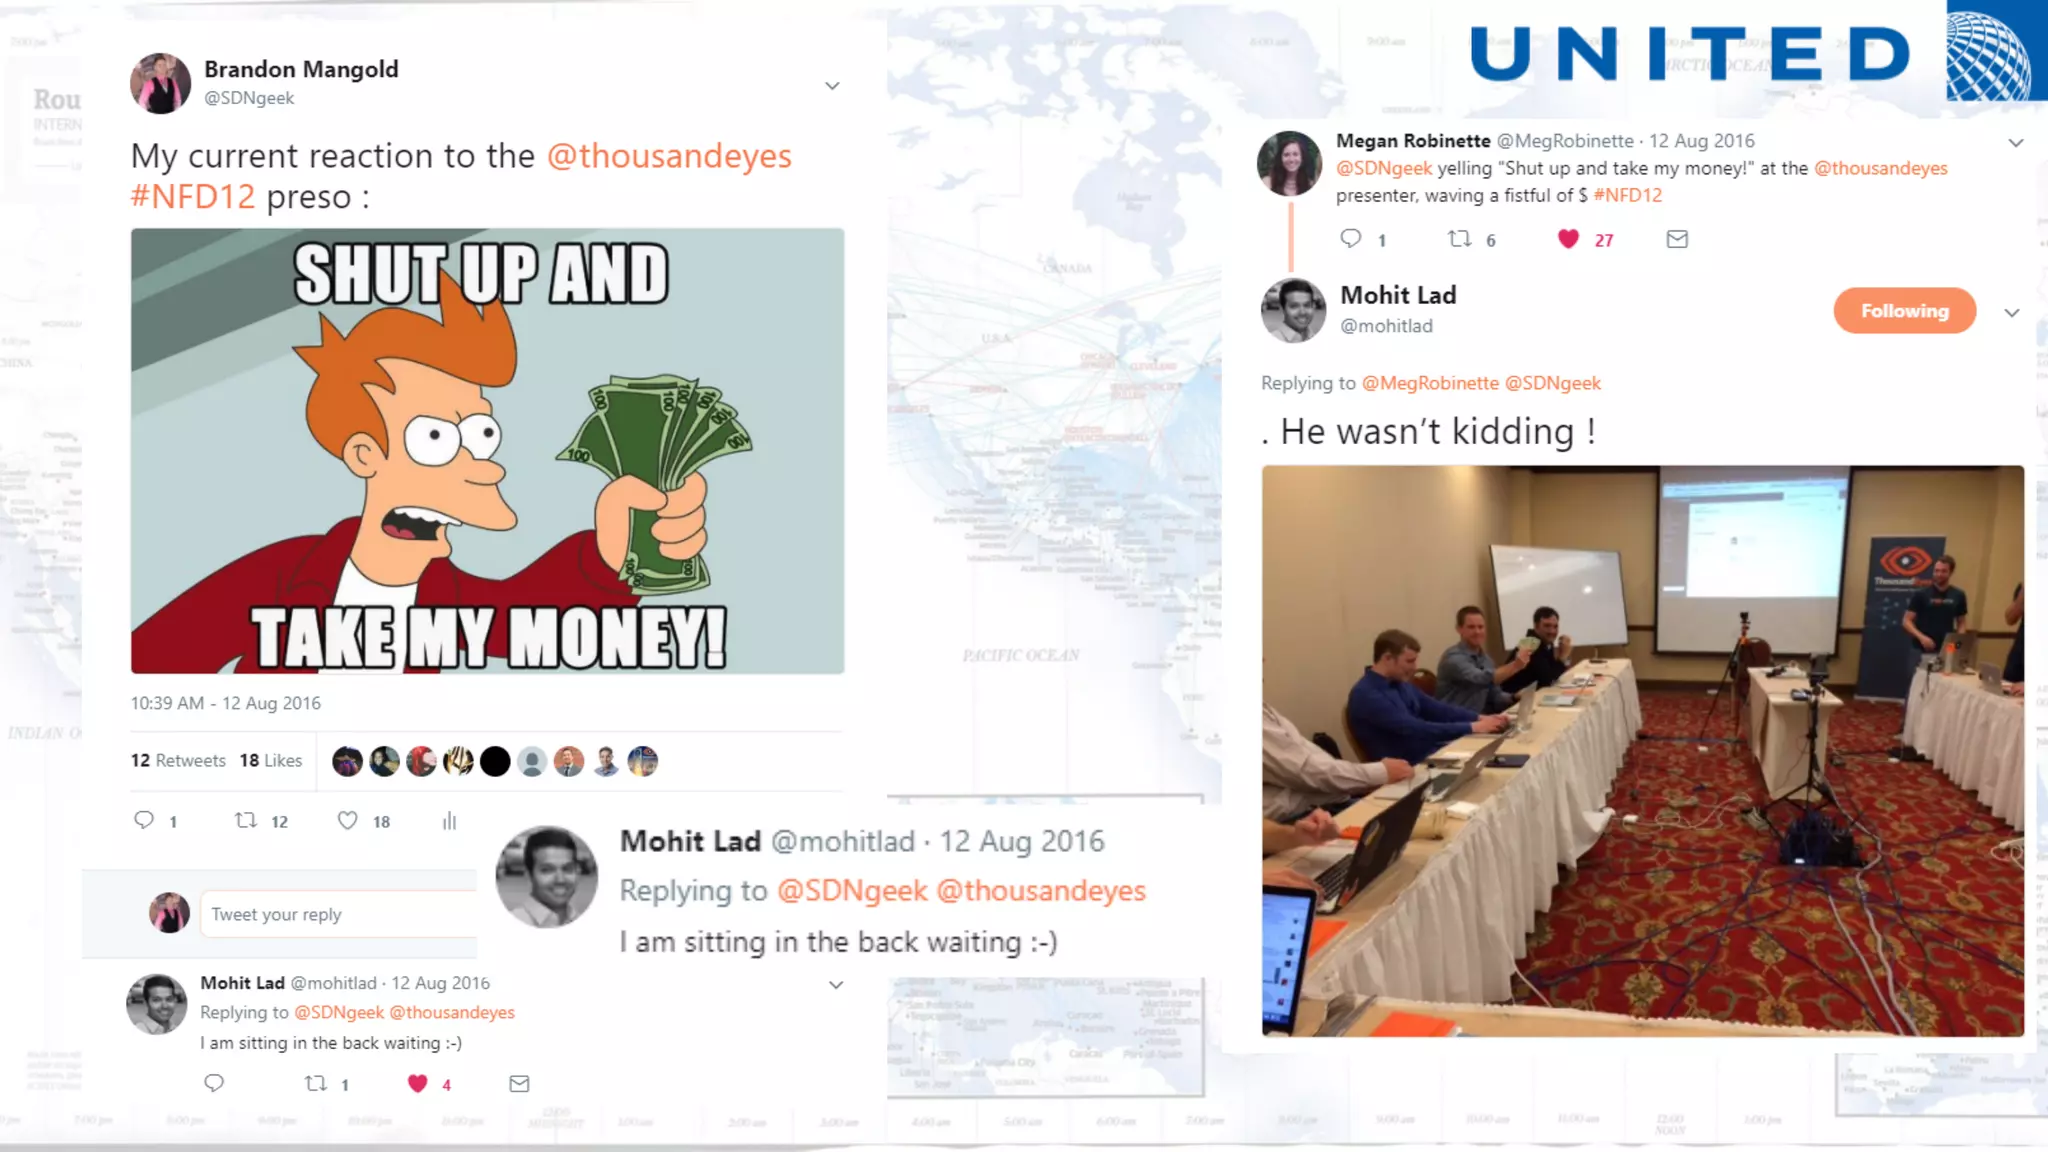Toggle the red heart showing 4 likes
The width and height of the screenshot is (2048, 1152).
tap(418, 1083)
